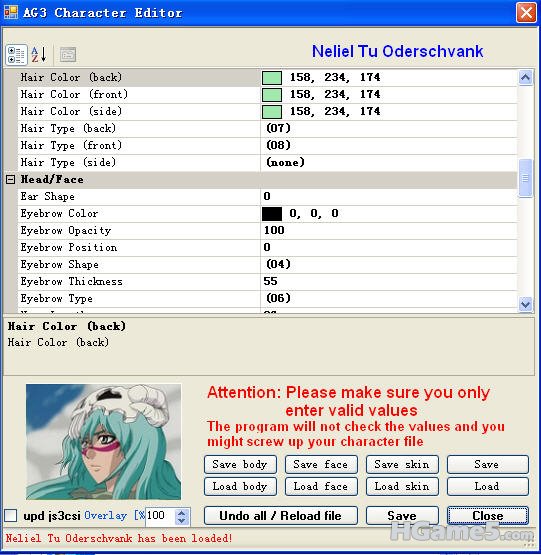This screenshot has width=541, height=555.
Task: Click the app icon in title bar
Action: 11,12
